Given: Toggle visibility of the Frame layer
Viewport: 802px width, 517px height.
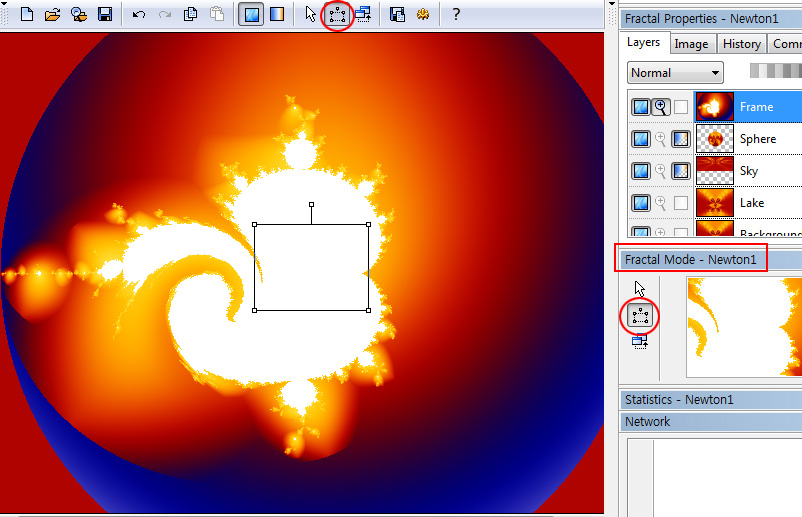Looking at the screenshot, I should (x=641, y=107).
